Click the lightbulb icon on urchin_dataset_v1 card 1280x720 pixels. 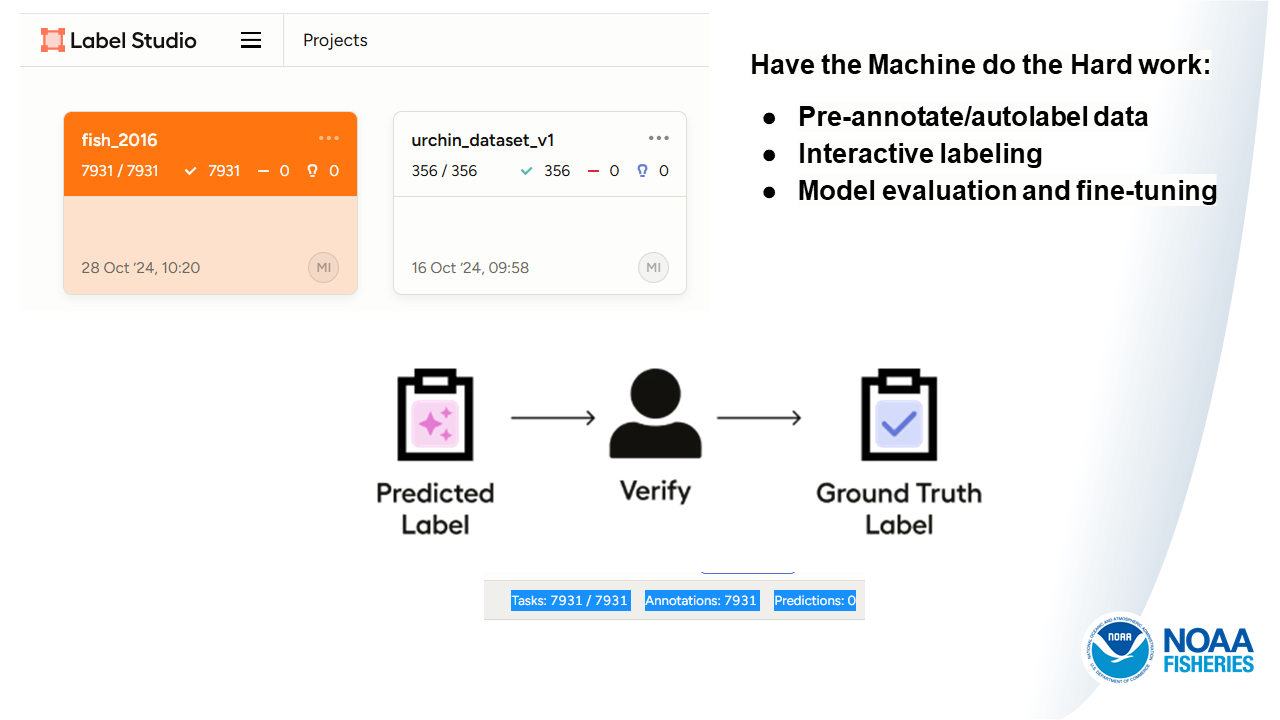(x=642, y=171)
